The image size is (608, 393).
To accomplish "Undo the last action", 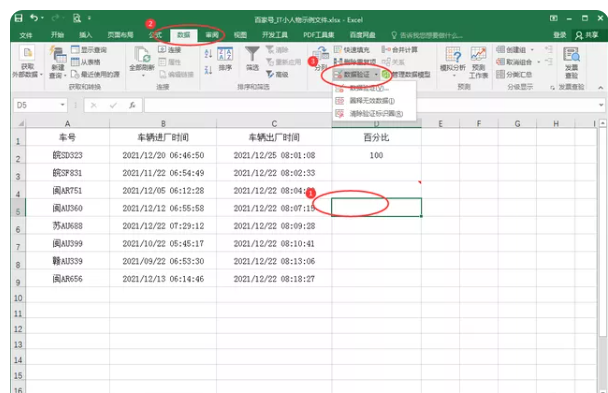I will [x=34, y=18].
